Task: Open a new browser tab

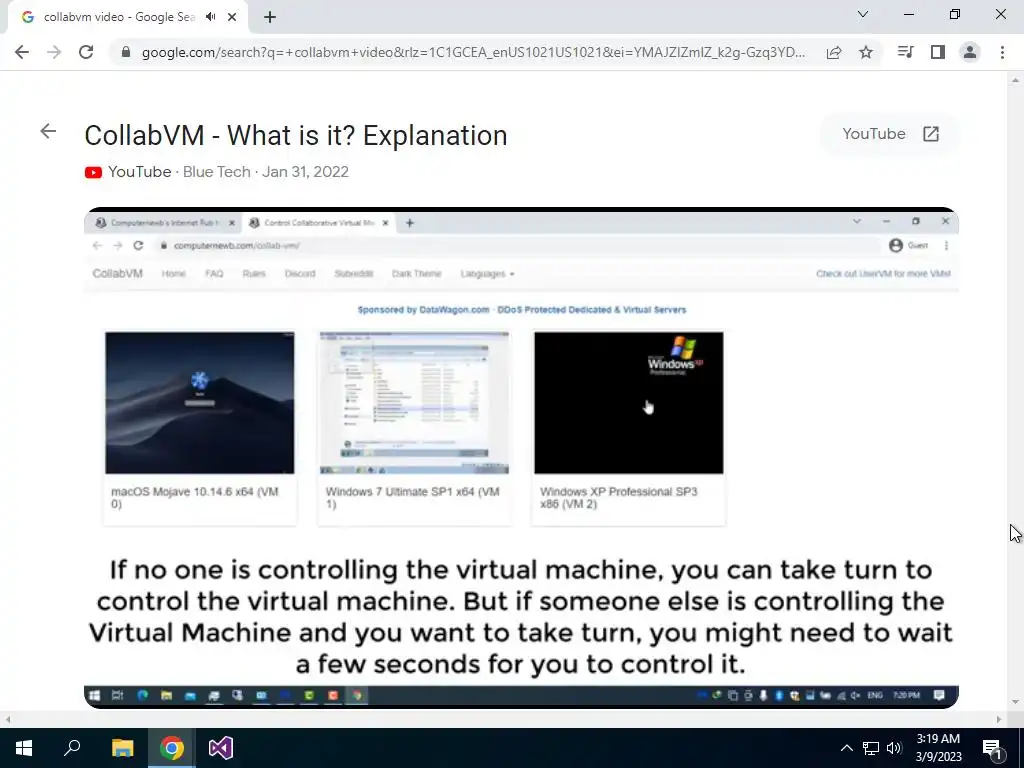Action: (270, 17)
